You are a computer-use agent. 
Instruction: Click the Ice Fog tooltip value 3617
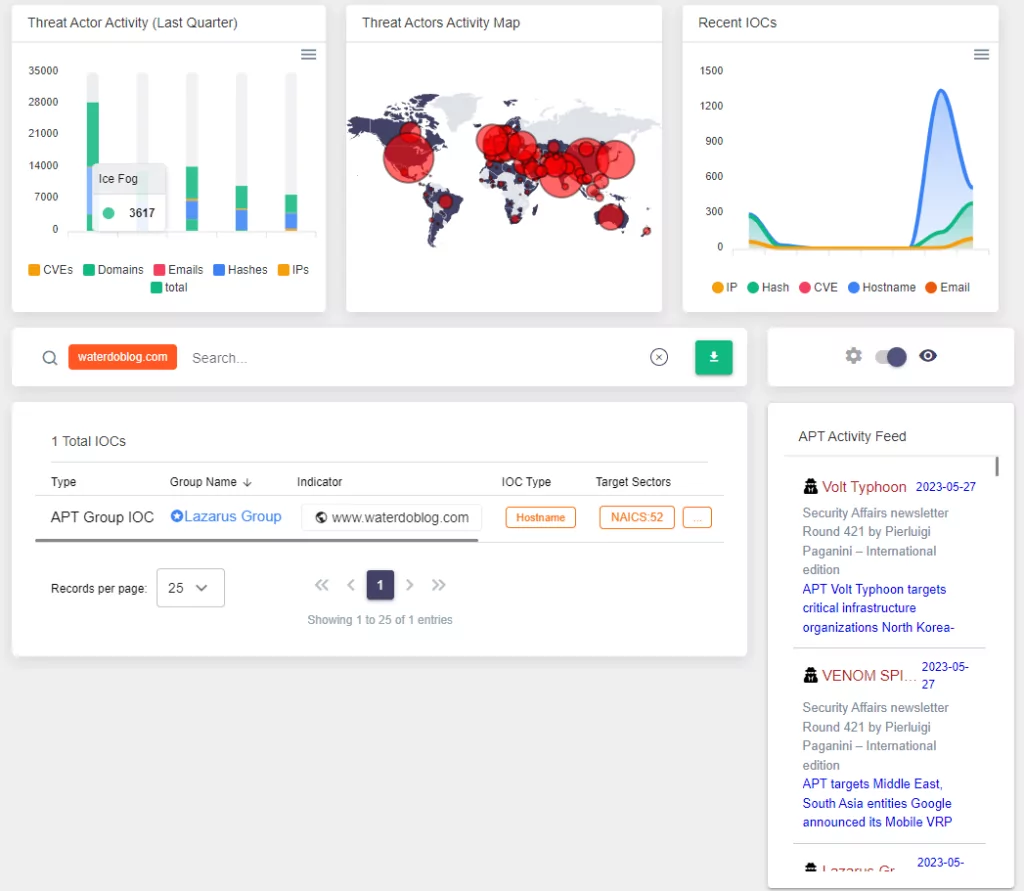(142, 213)
